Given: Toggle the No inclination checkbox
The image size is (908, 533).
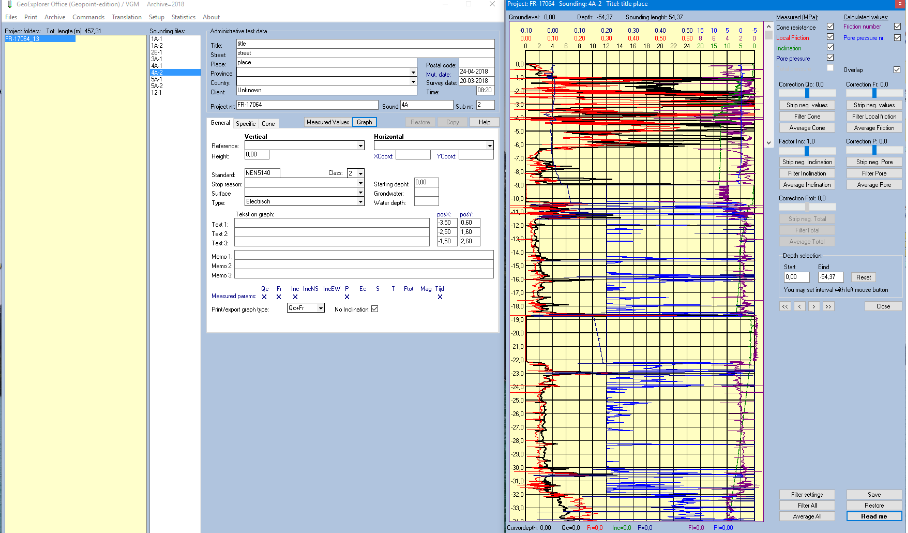Looking at the screenshot, I should 375,309.
